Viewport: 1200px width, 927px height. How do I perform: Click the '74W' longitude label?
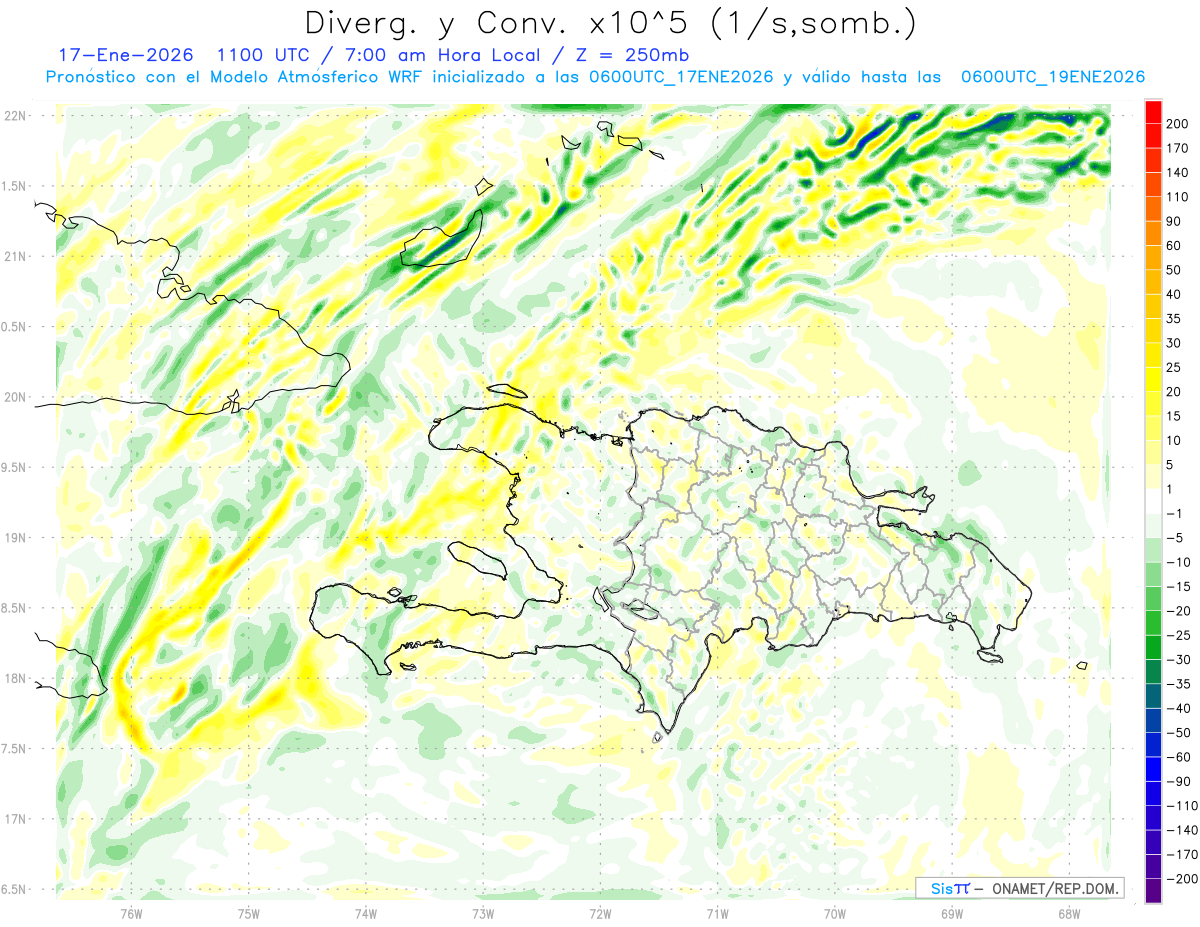pos(365,914)
